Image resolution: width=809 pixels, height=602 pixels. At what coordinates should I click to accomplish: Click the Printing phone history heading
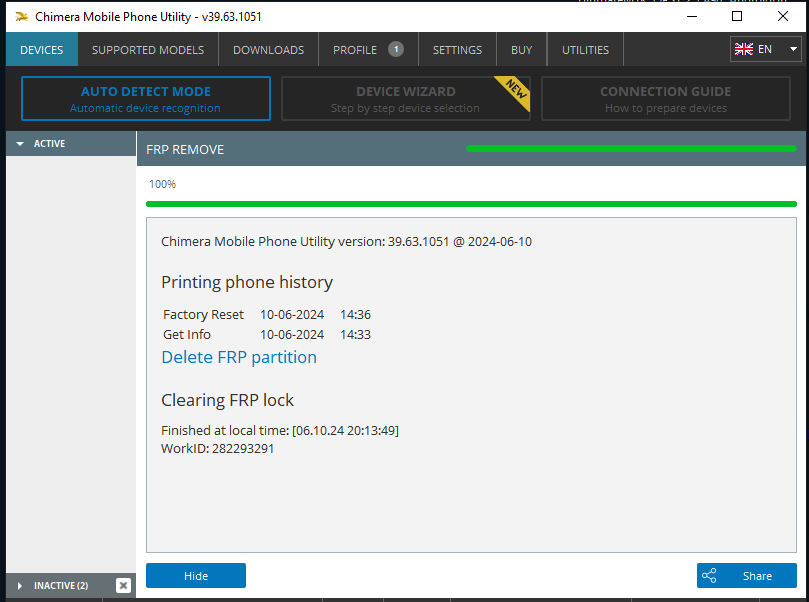[247, 282]
